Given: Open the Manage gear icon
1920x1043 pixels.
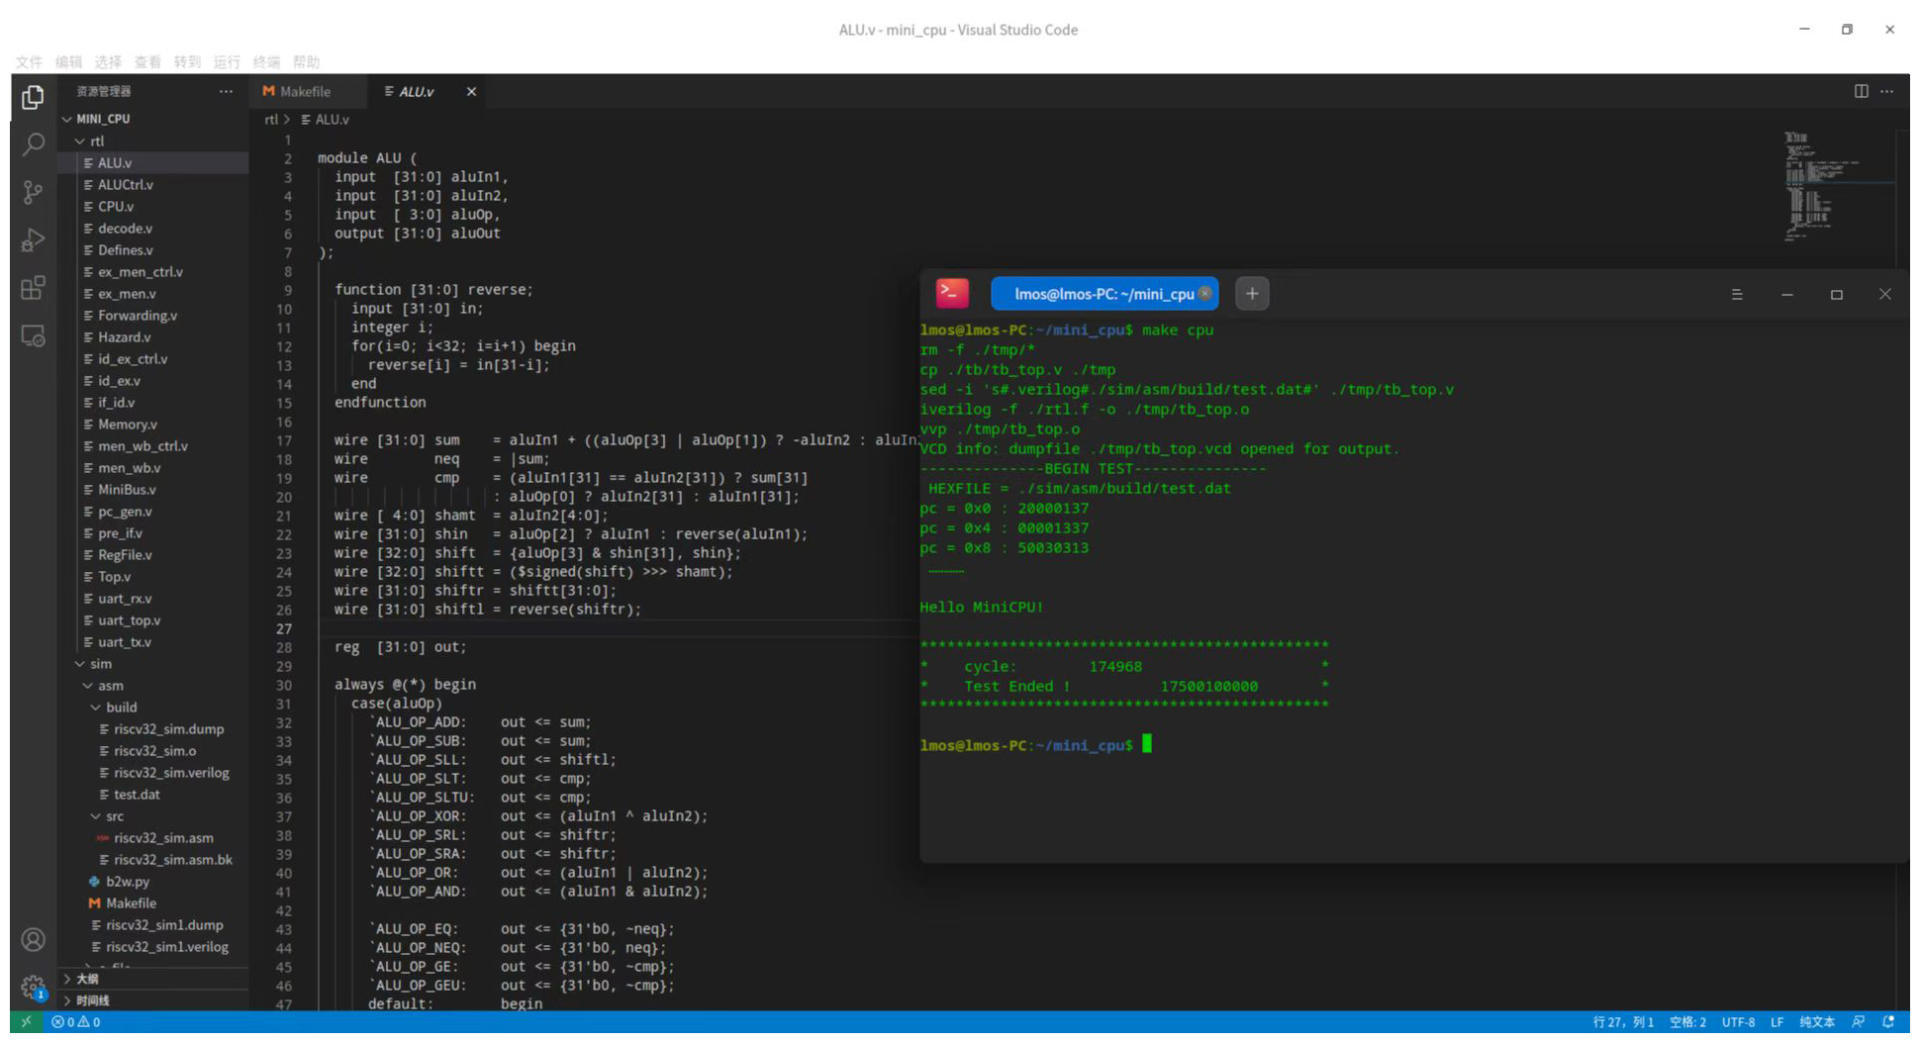Looking at the screenshot, I should (x=33, y=986).
